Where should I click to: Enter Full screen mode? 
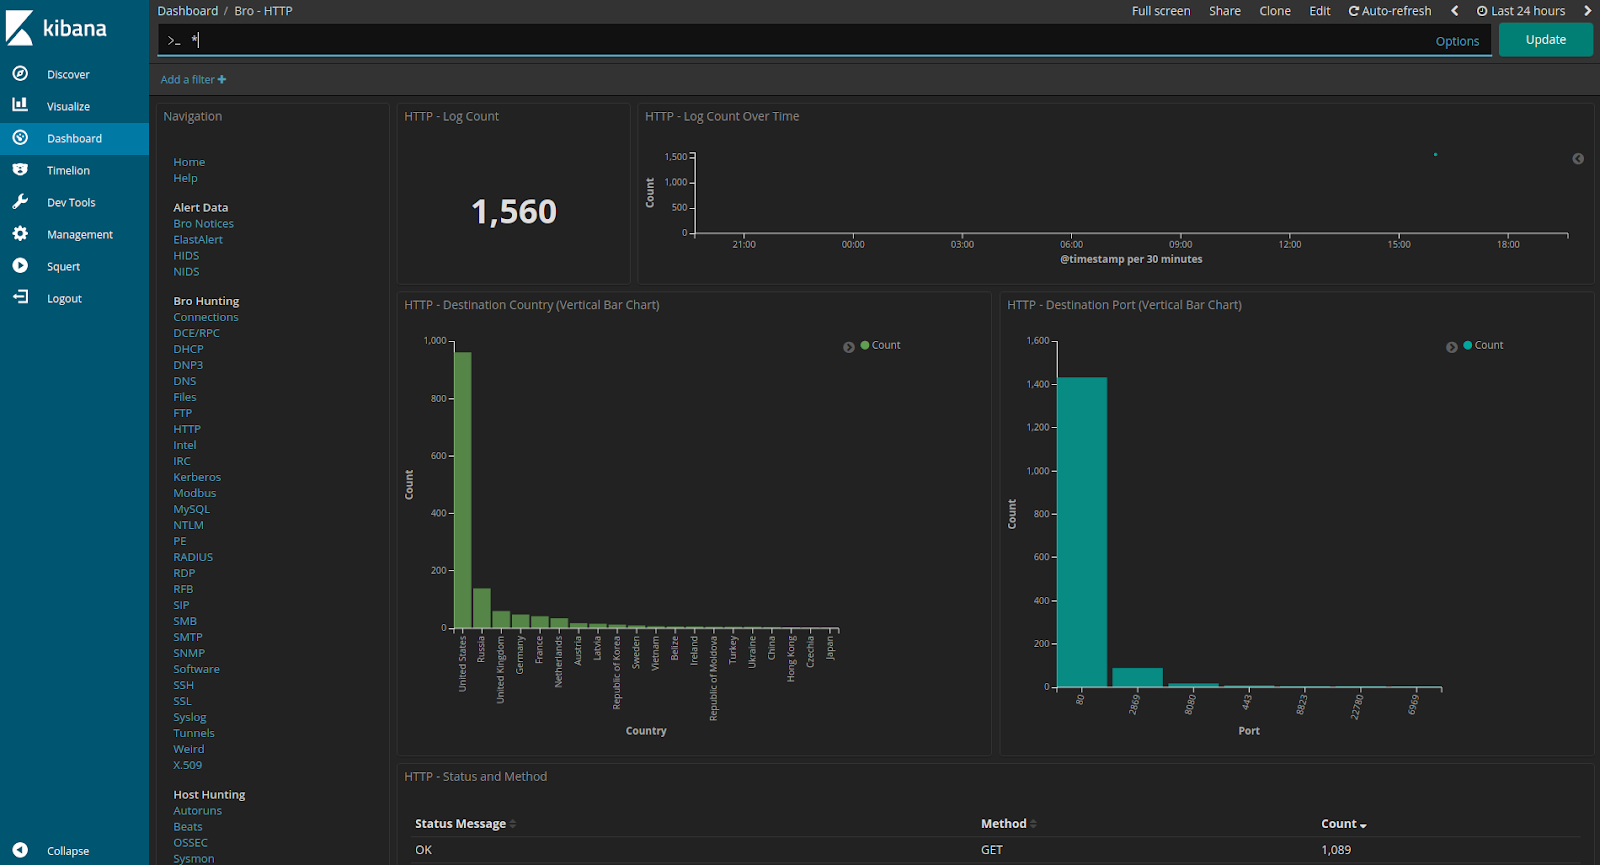point(1161,11)
